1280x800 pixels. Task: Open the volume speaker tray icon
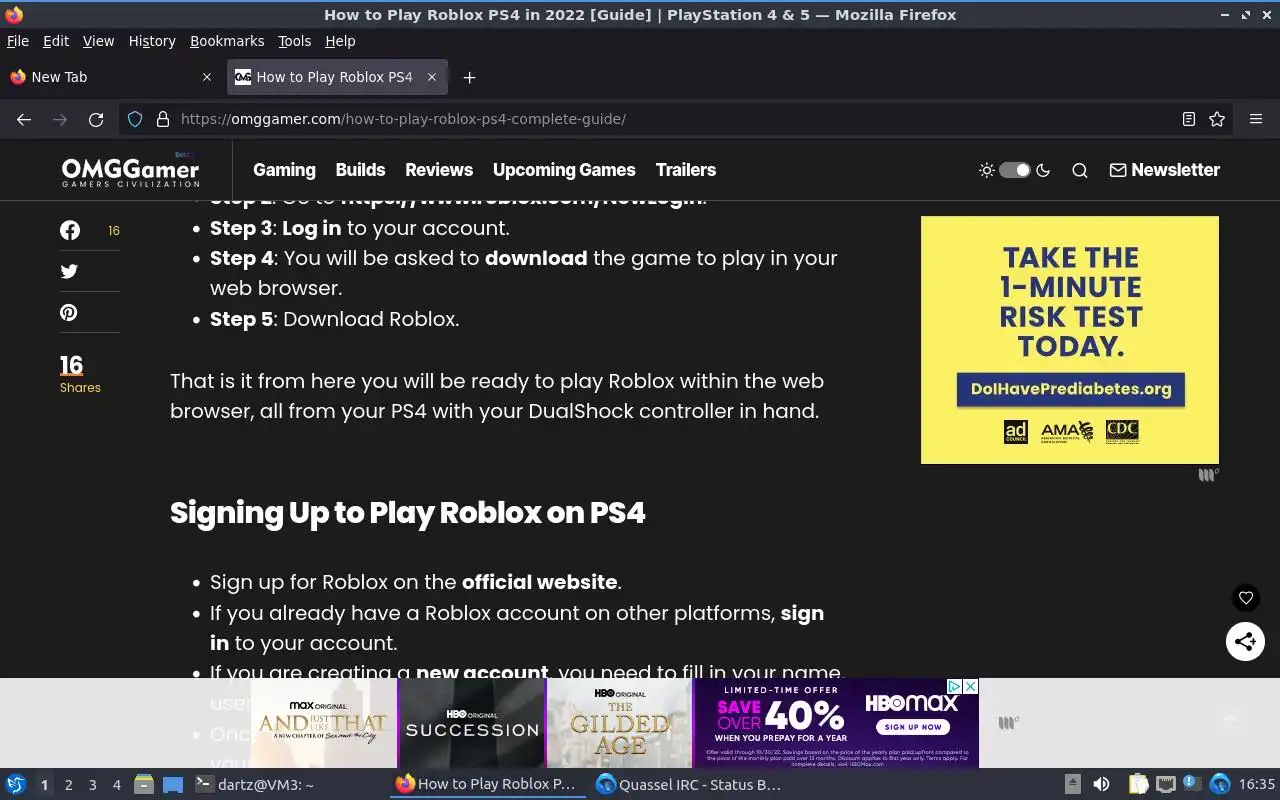click(x=1101, y=784)
